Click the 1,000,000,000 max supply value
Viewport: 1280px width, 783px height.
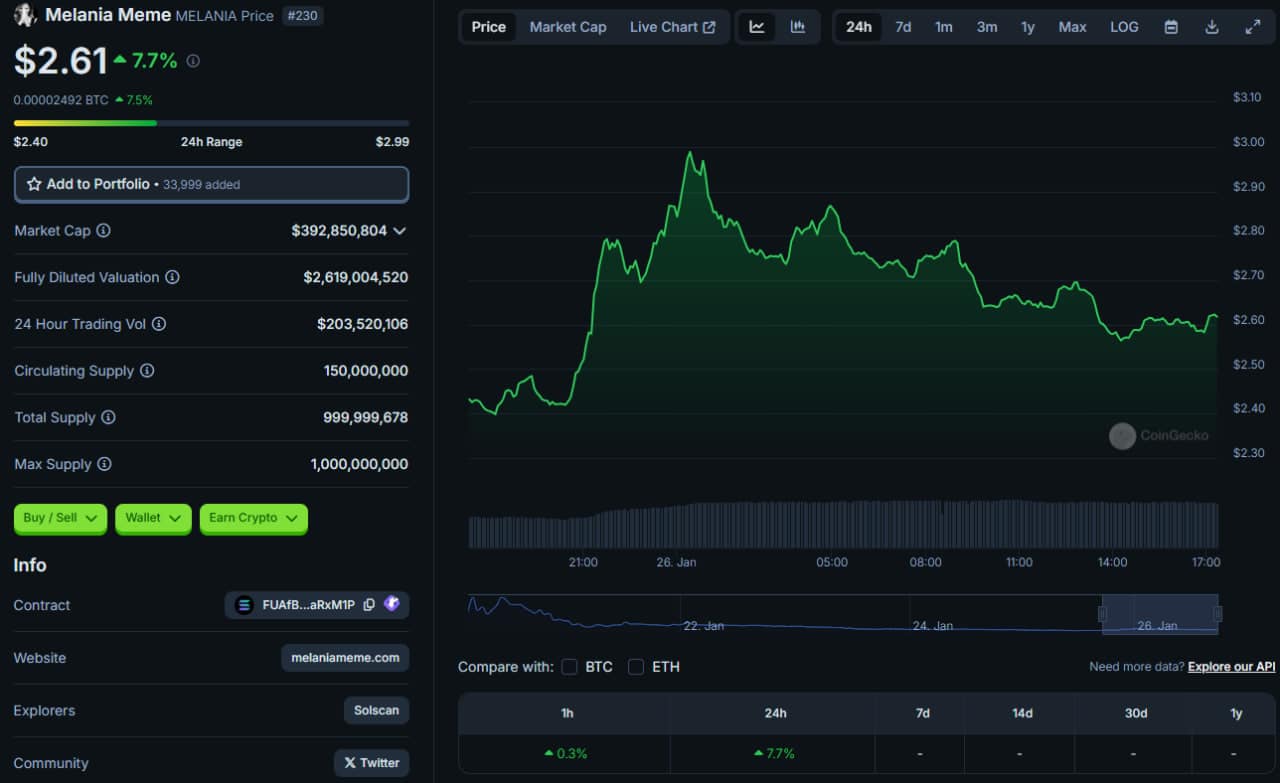[x=359, y=464]
